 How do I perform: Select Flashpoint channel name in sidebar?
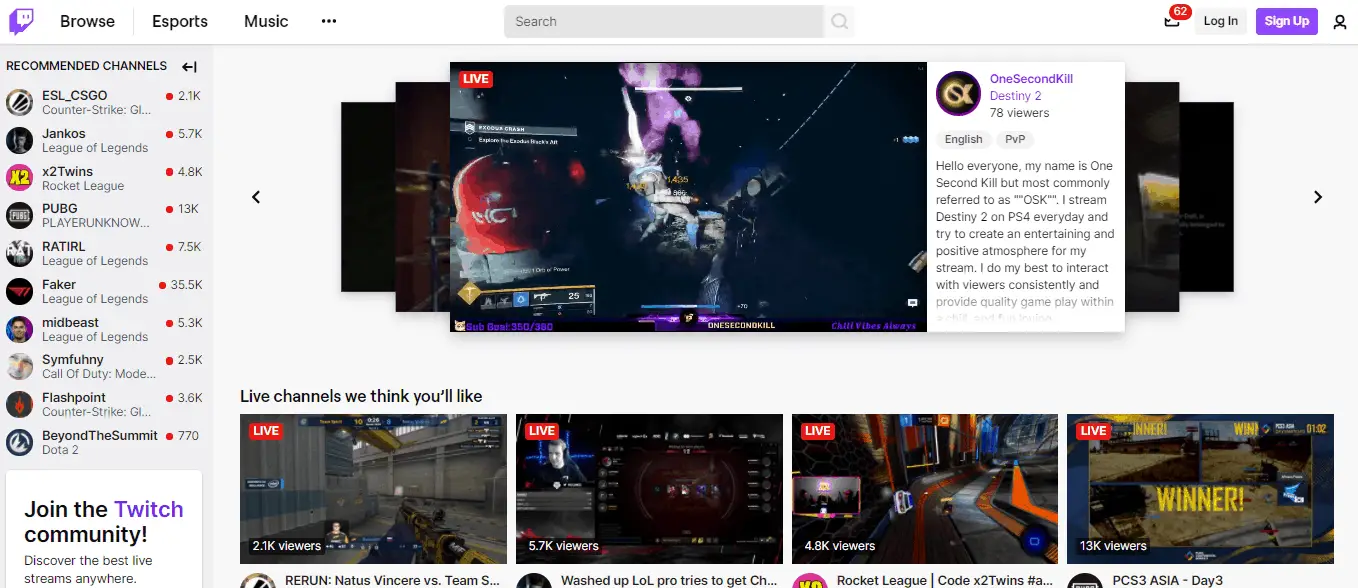tap(74, 397)
